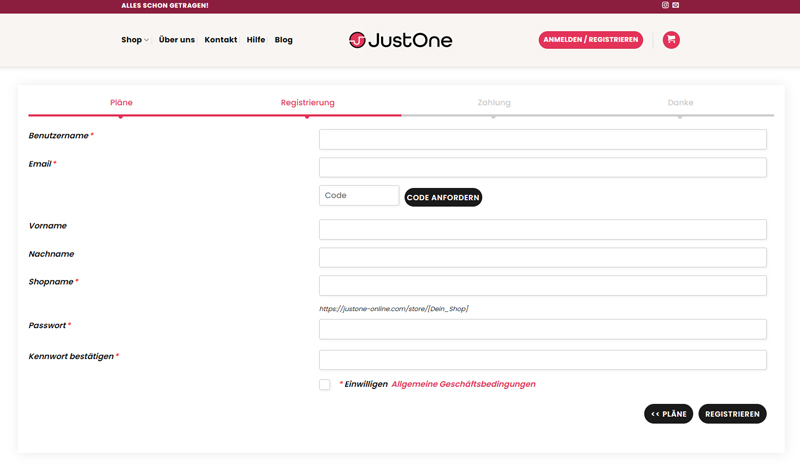Click the Anmelden / Registrieren button
Screen dimensions: 800x466
coord(590,40)
